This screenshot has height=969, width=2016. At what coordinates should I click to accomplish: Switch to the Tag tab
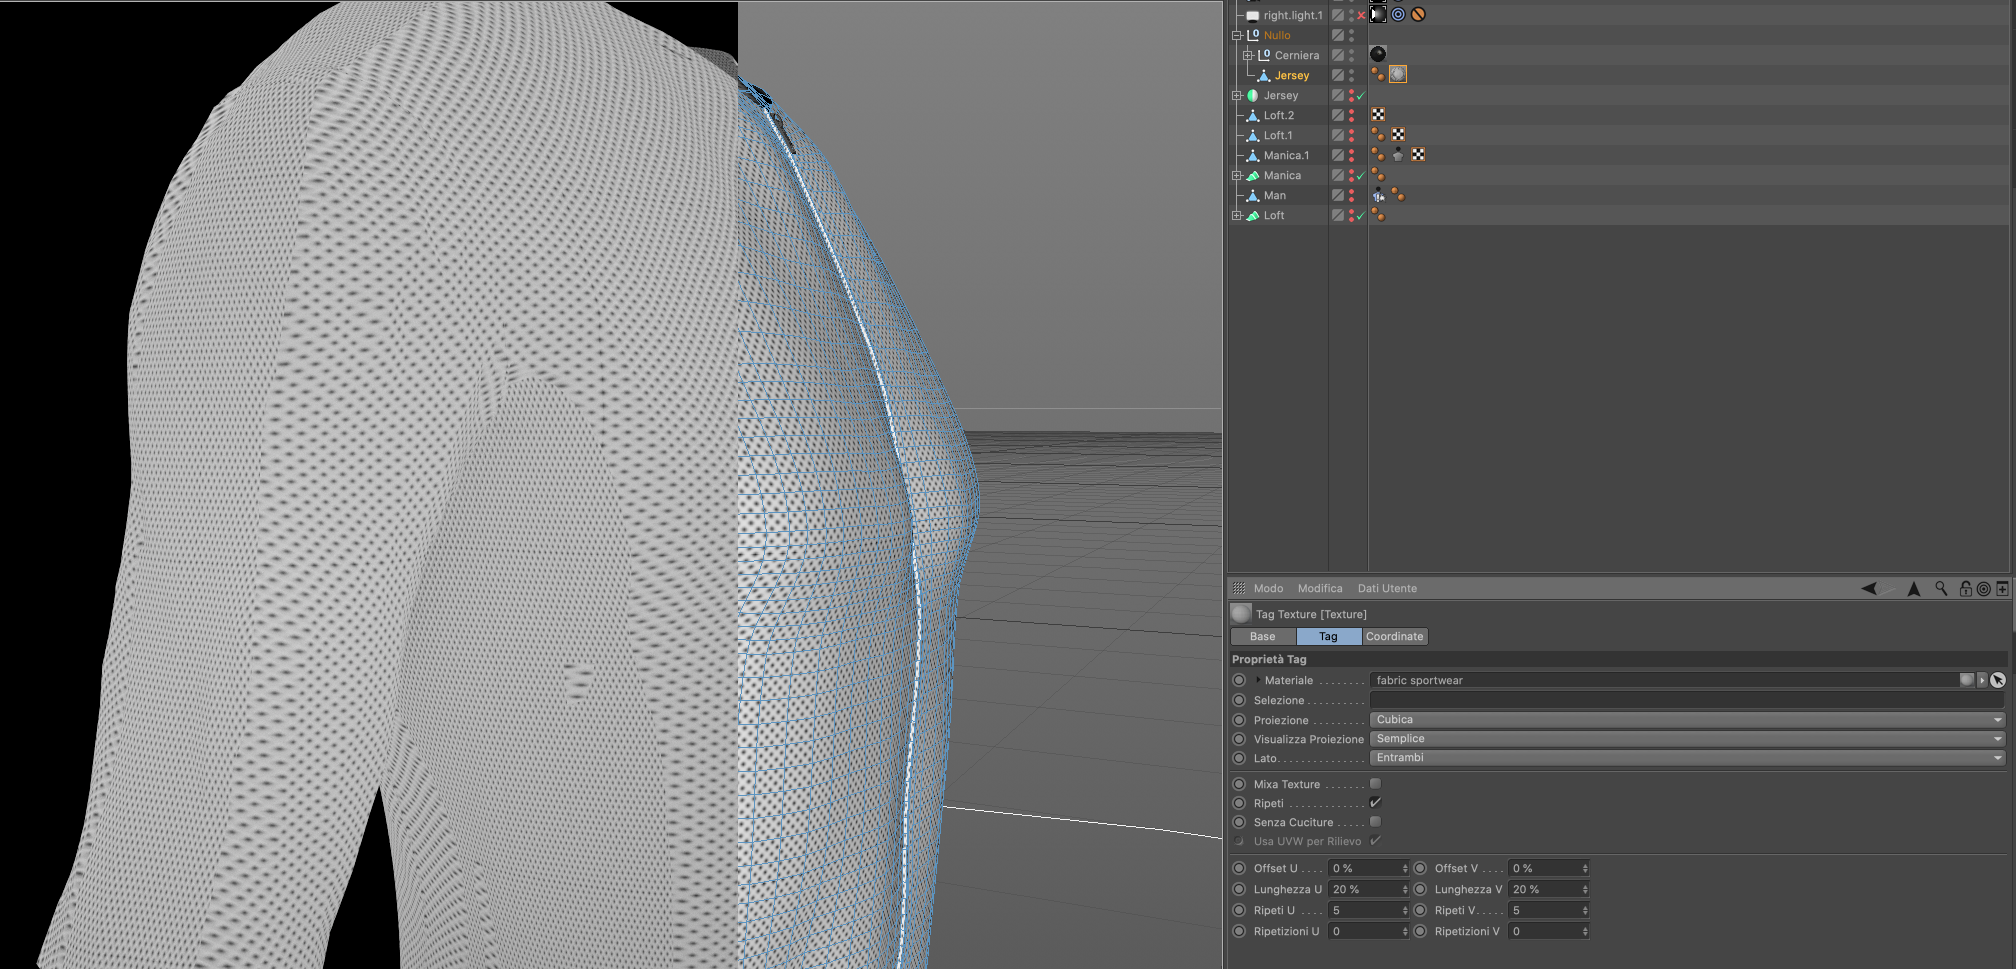[x=1328, y=636]
